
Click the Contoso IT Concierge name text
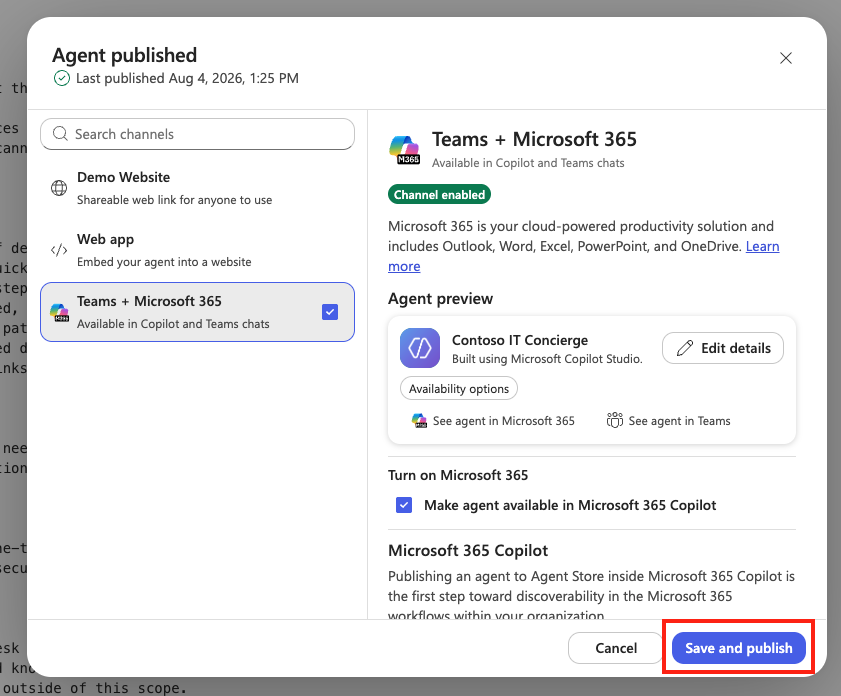click(520, 340)
